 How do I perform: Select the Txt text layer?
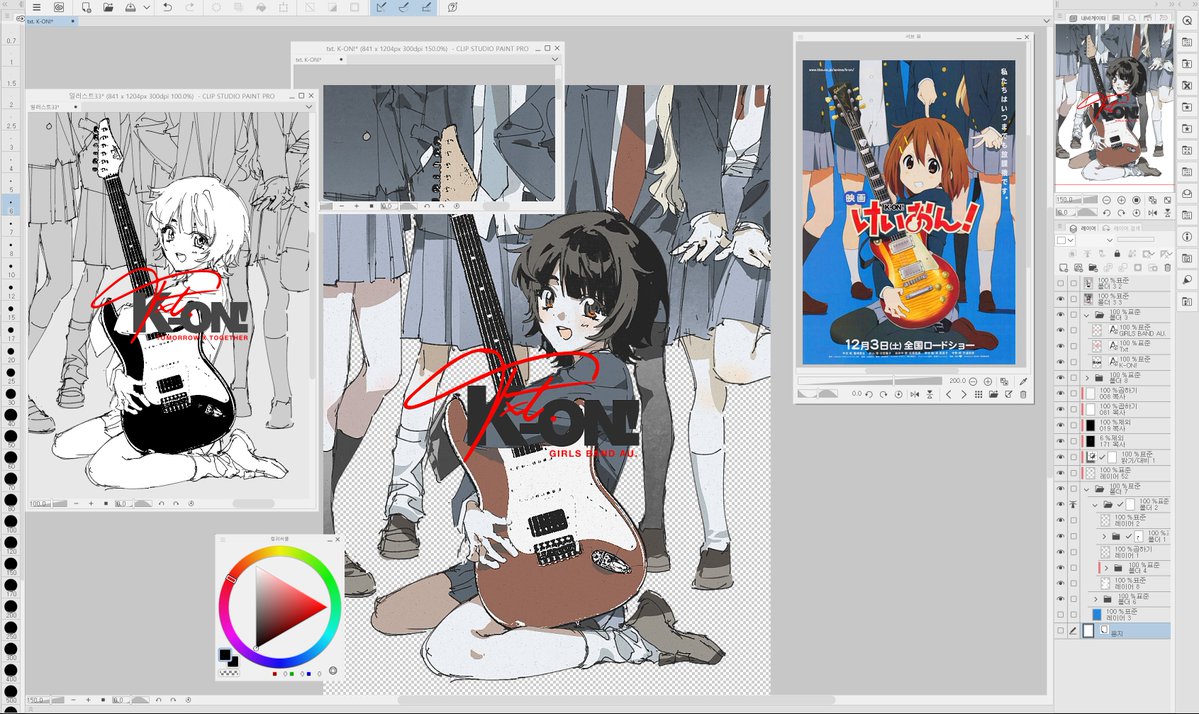1130,346
